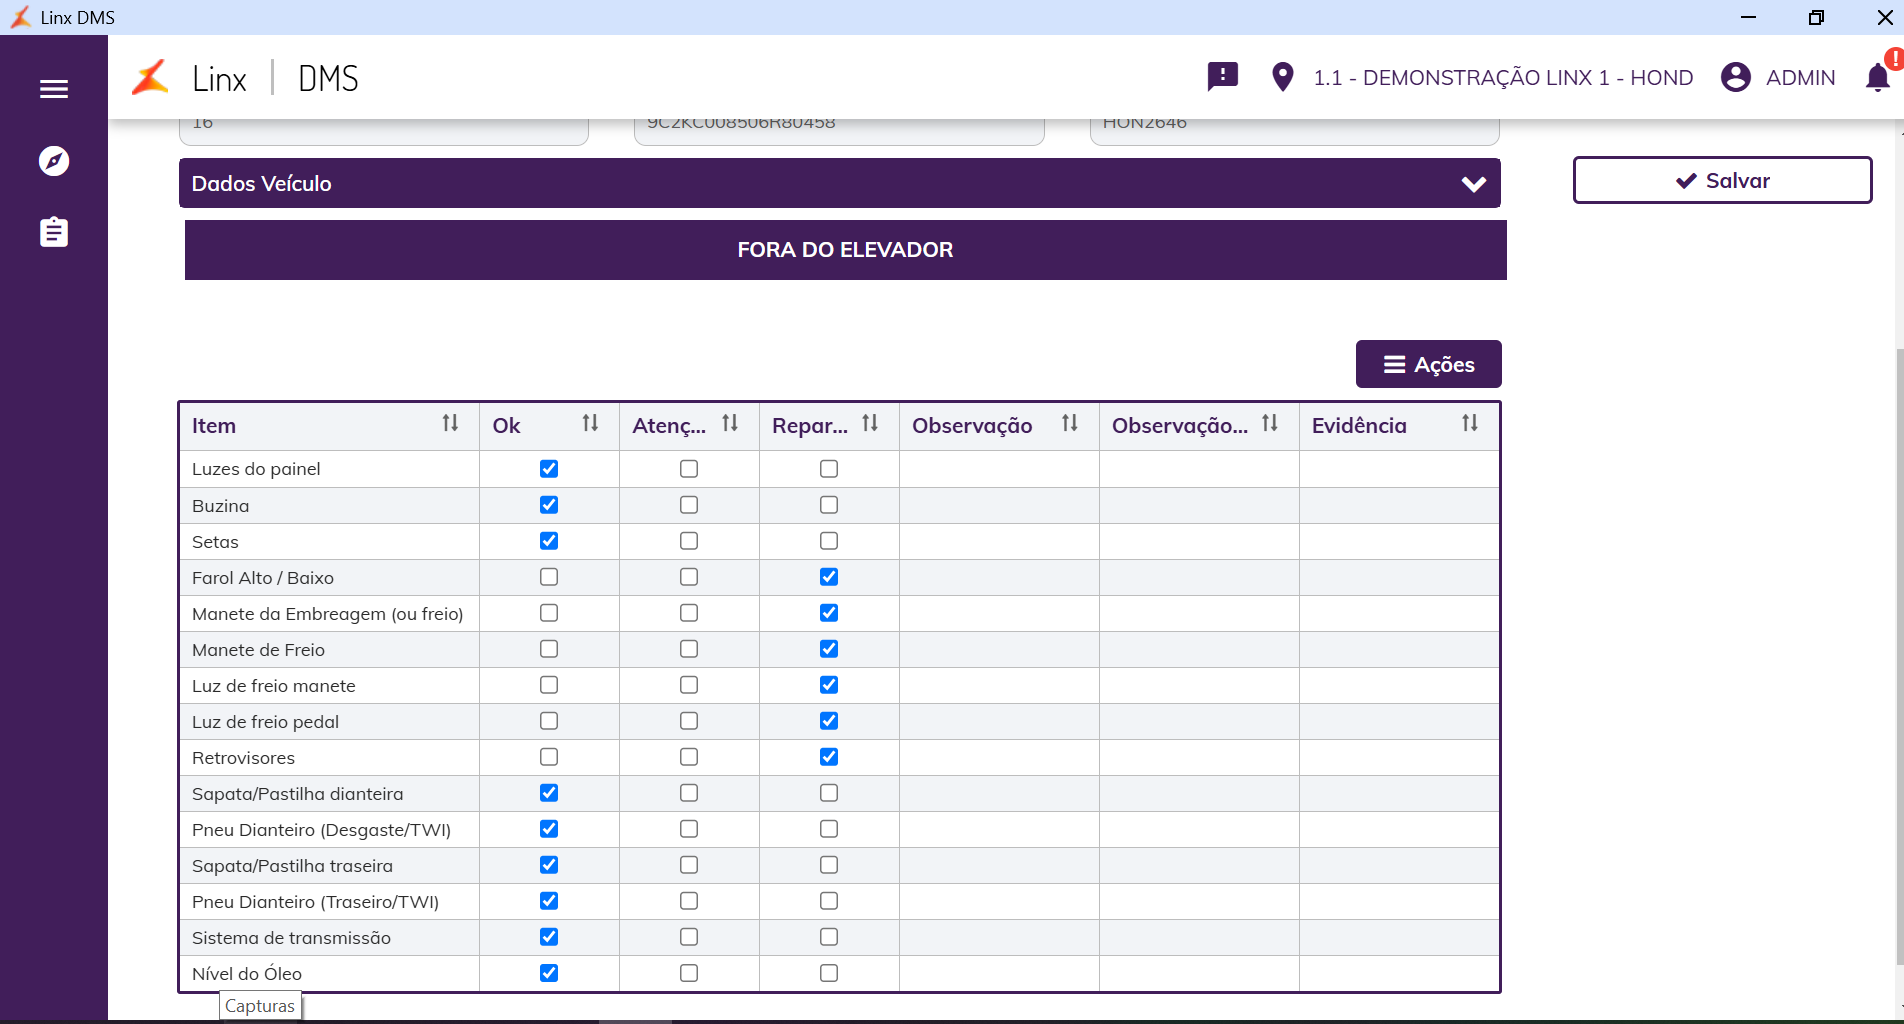Select location 1.1 - DEMONSTRAÇÃO LINX 1 - HOND
Image resolution: width=1904 pixels, height=1024 pixels.
click(x=1503, y=78)
